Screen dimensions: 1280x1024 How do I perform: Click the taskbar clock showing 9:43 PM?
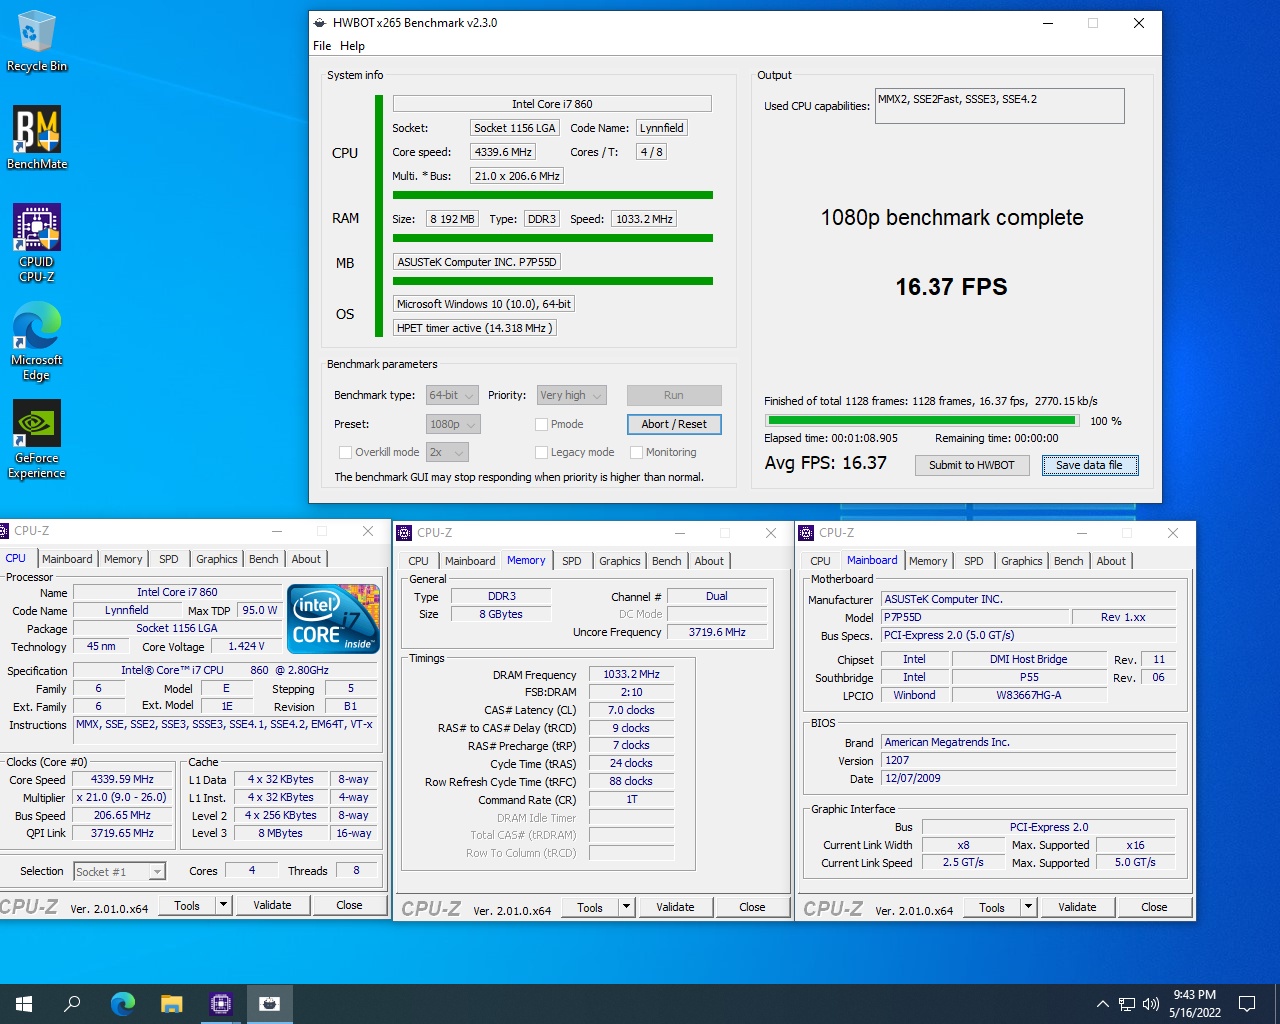[x=1195, y=1004]
